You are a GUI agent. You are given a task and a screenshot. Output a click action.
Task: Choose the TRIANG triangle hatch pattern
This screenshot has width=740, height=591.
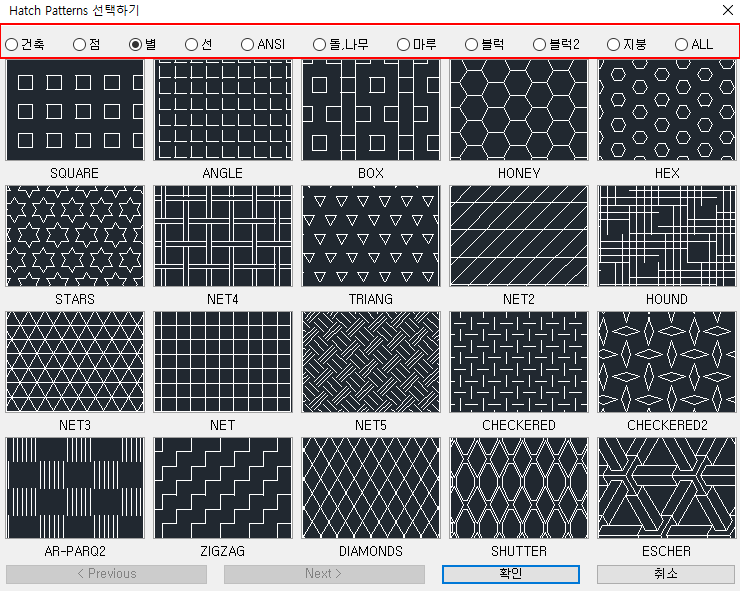371,236
